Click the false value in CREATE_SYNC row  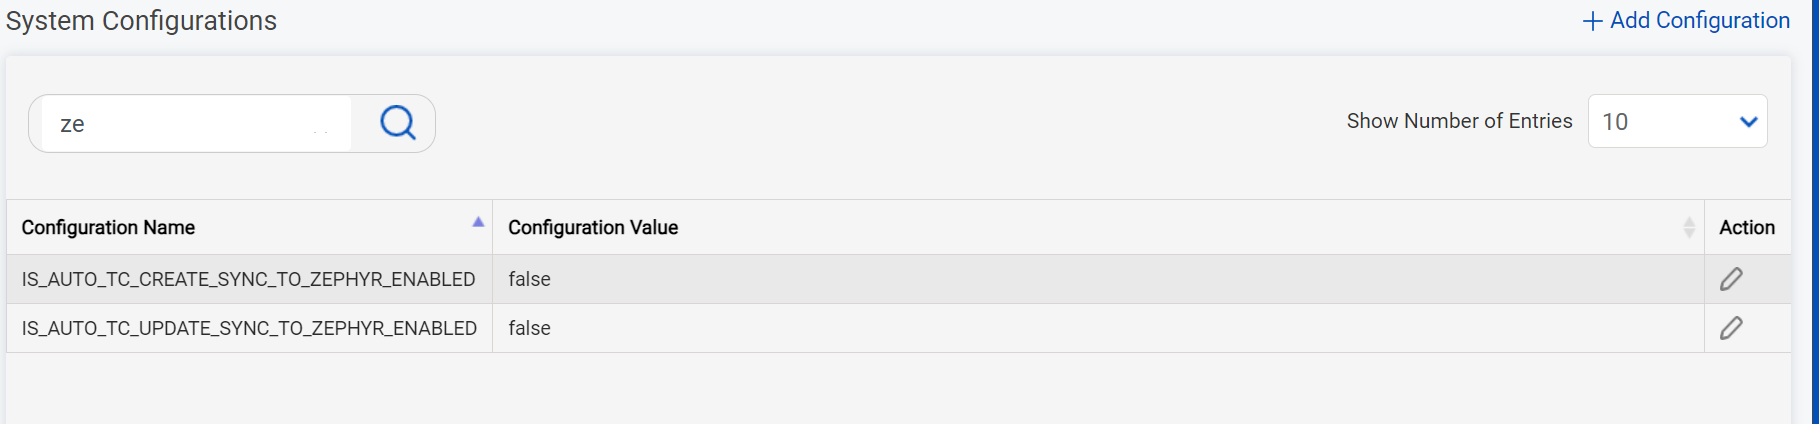click(x=529, y=279)
